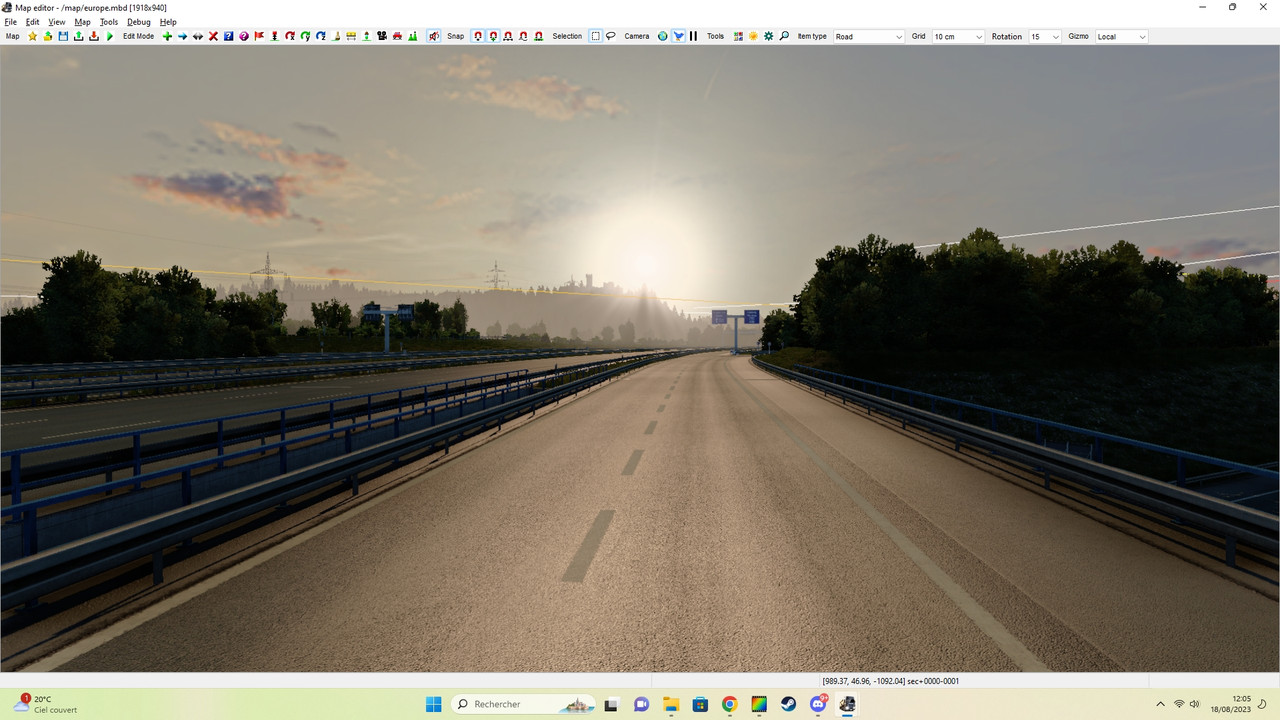Enable rectangle selection mode
The height and width of the screenshot is (720, 1280).
pos(596,36)
